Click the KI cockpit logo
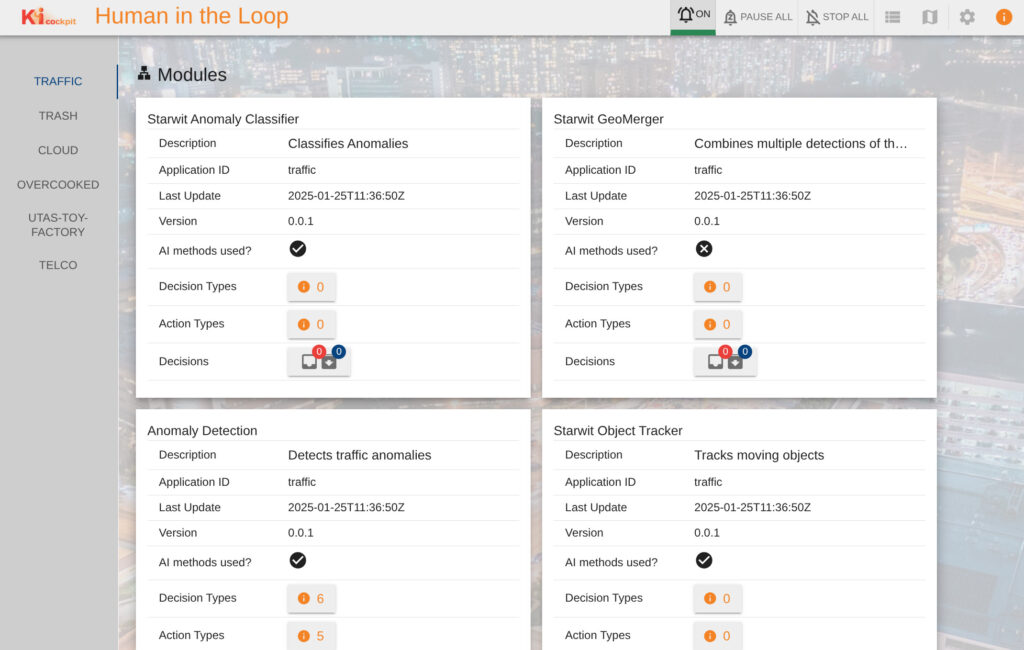The width and height of the screenshot is (1024, 650). [48, 17]
